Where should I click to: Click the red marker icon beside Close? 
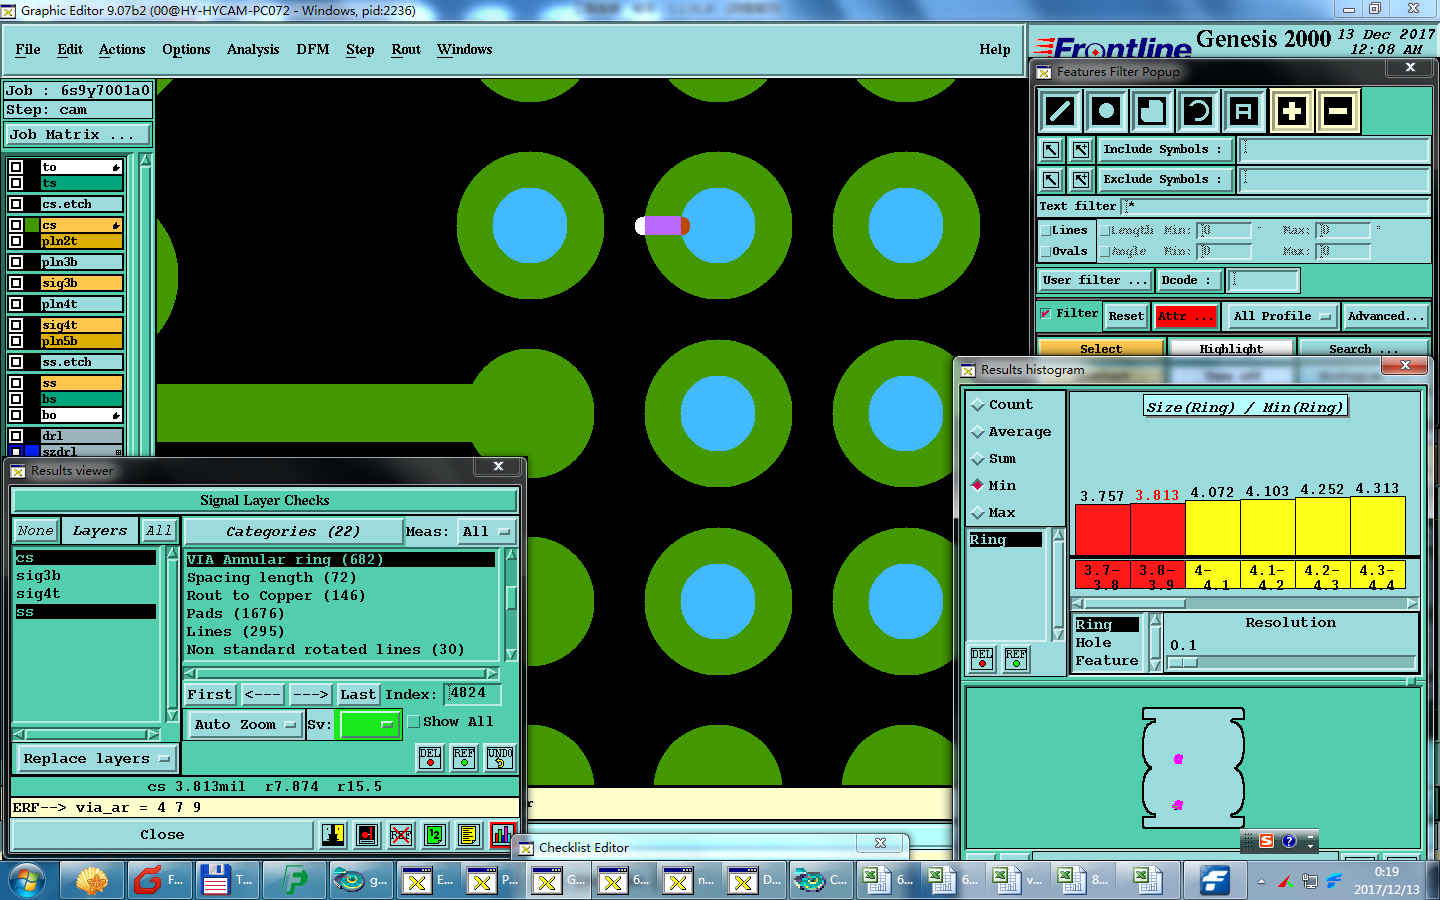coord(367,834)
